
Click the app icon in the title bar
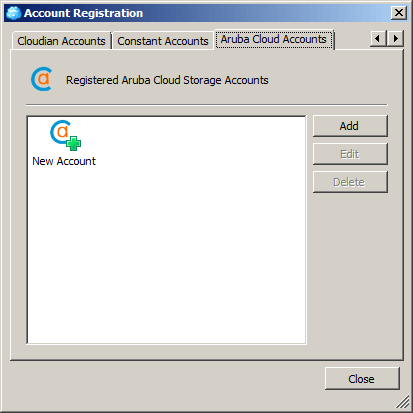14,13
